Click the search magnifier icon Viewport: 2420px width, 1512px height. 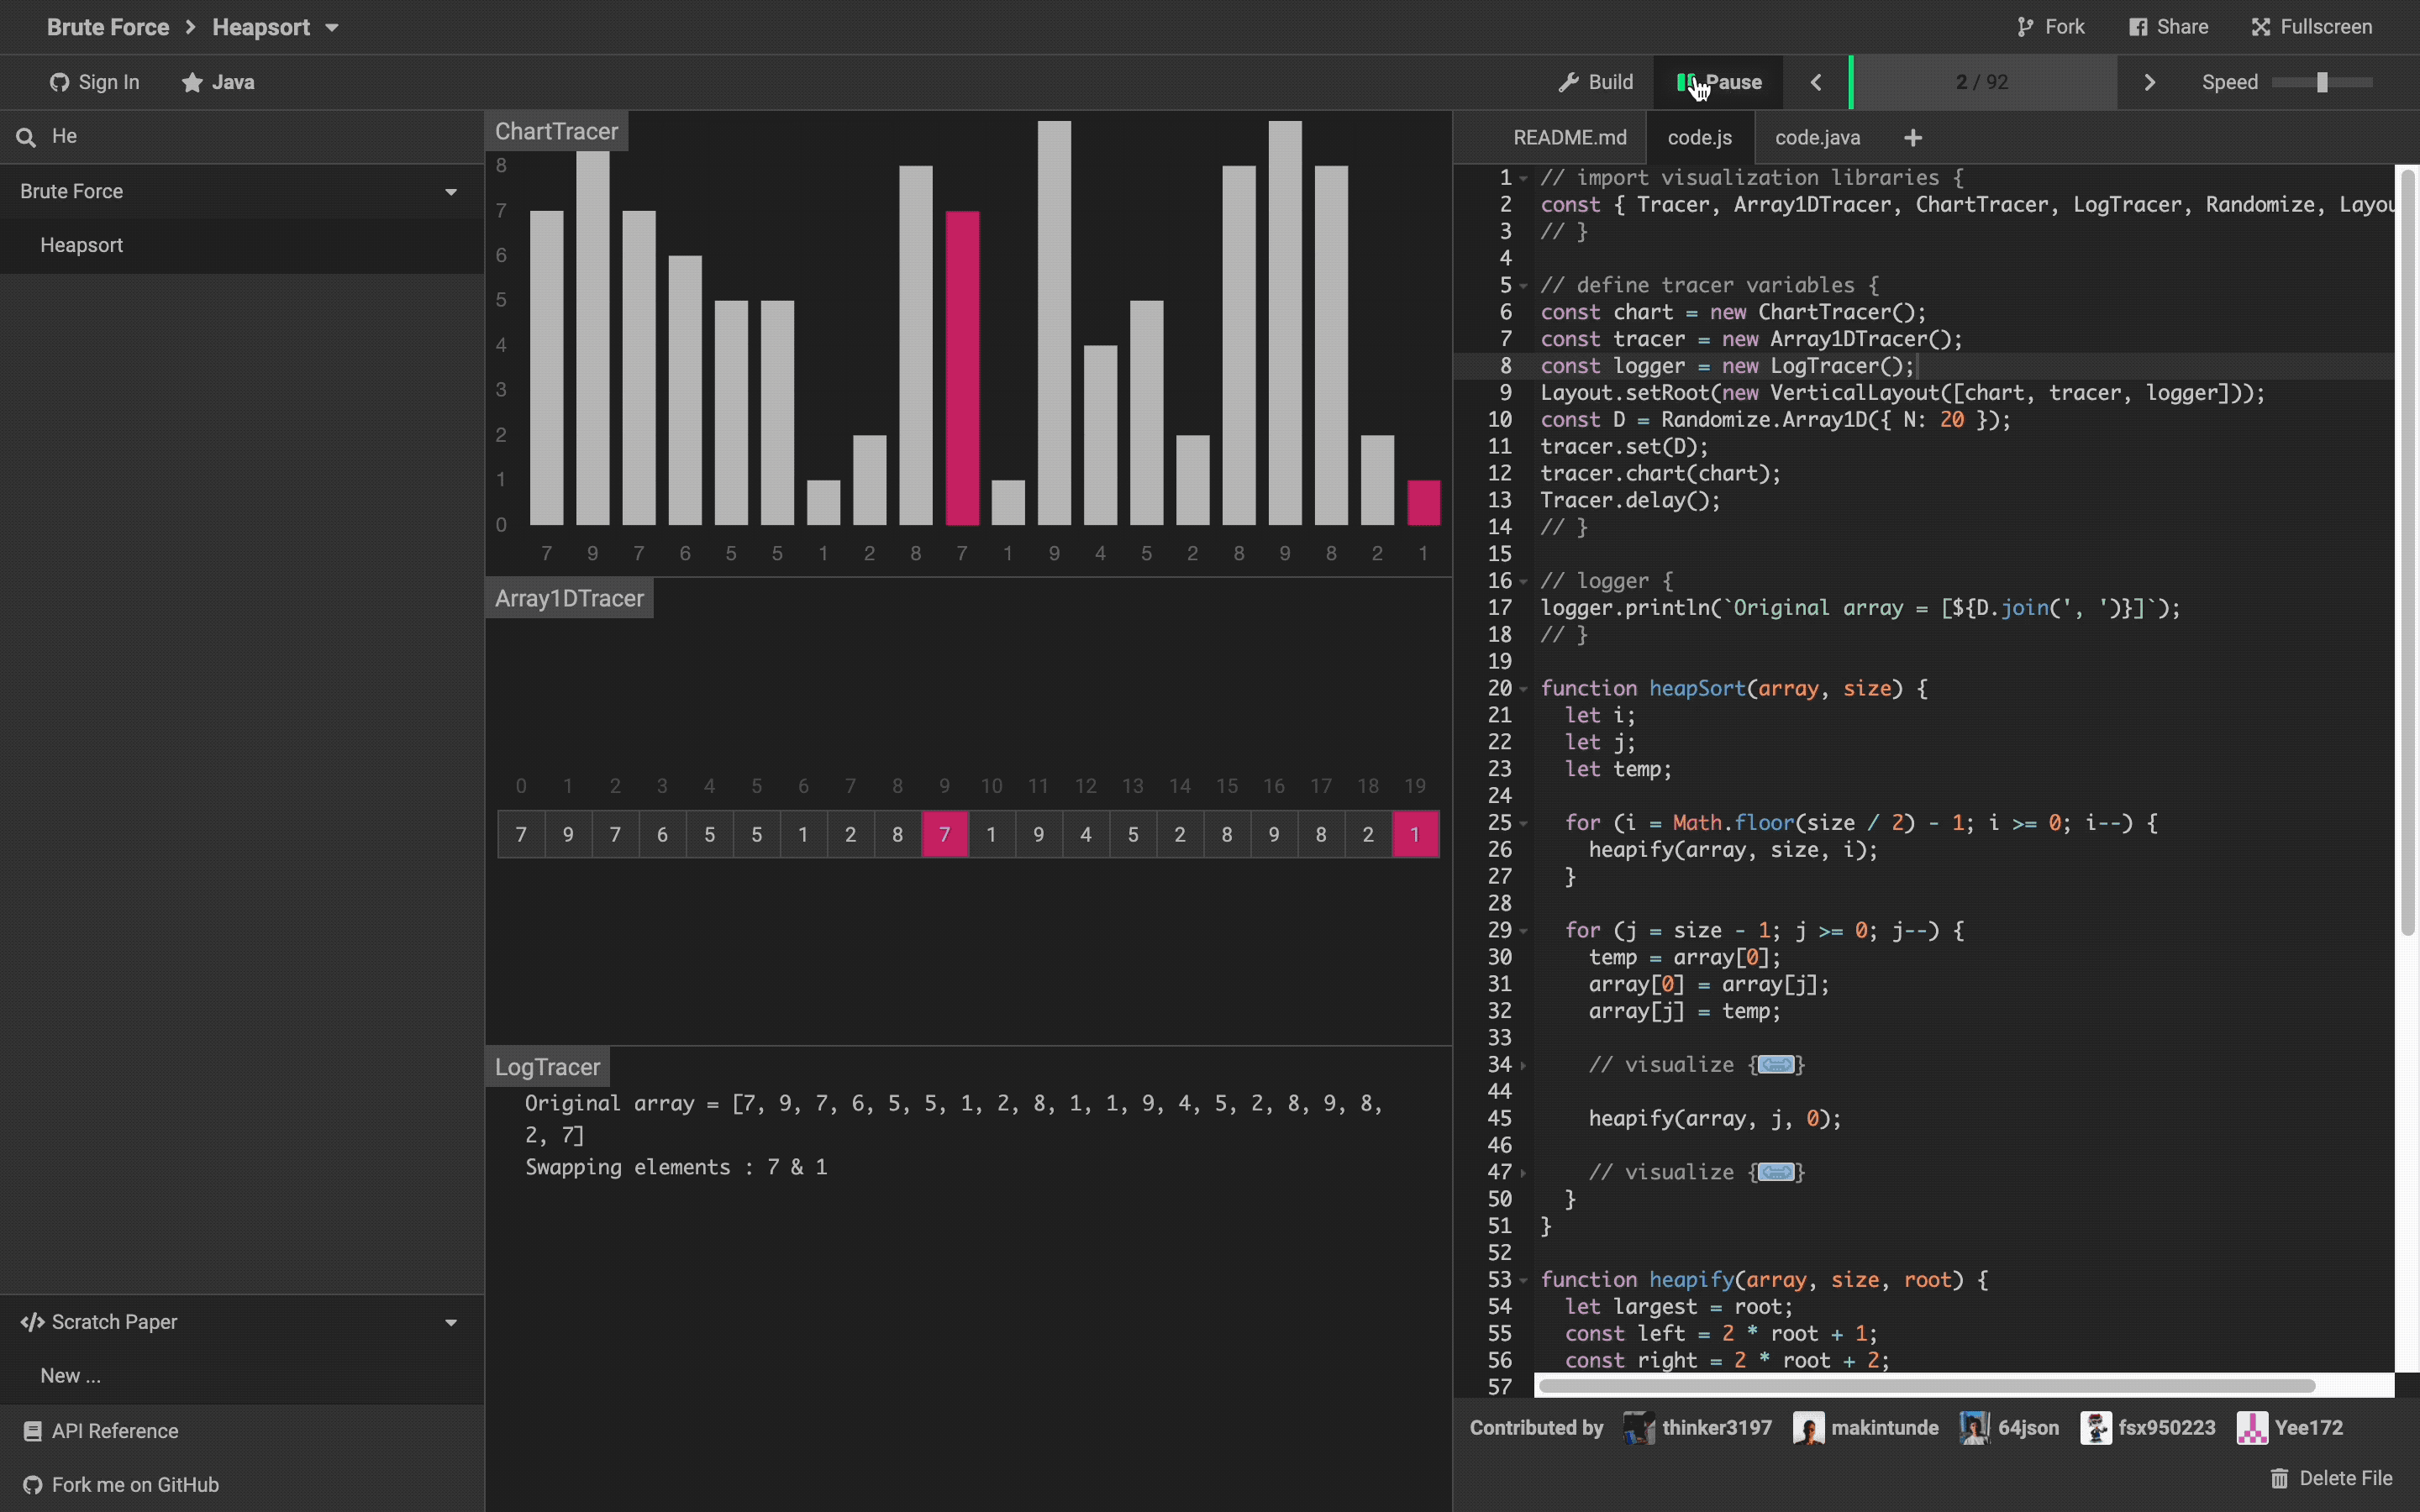point(26,137)
